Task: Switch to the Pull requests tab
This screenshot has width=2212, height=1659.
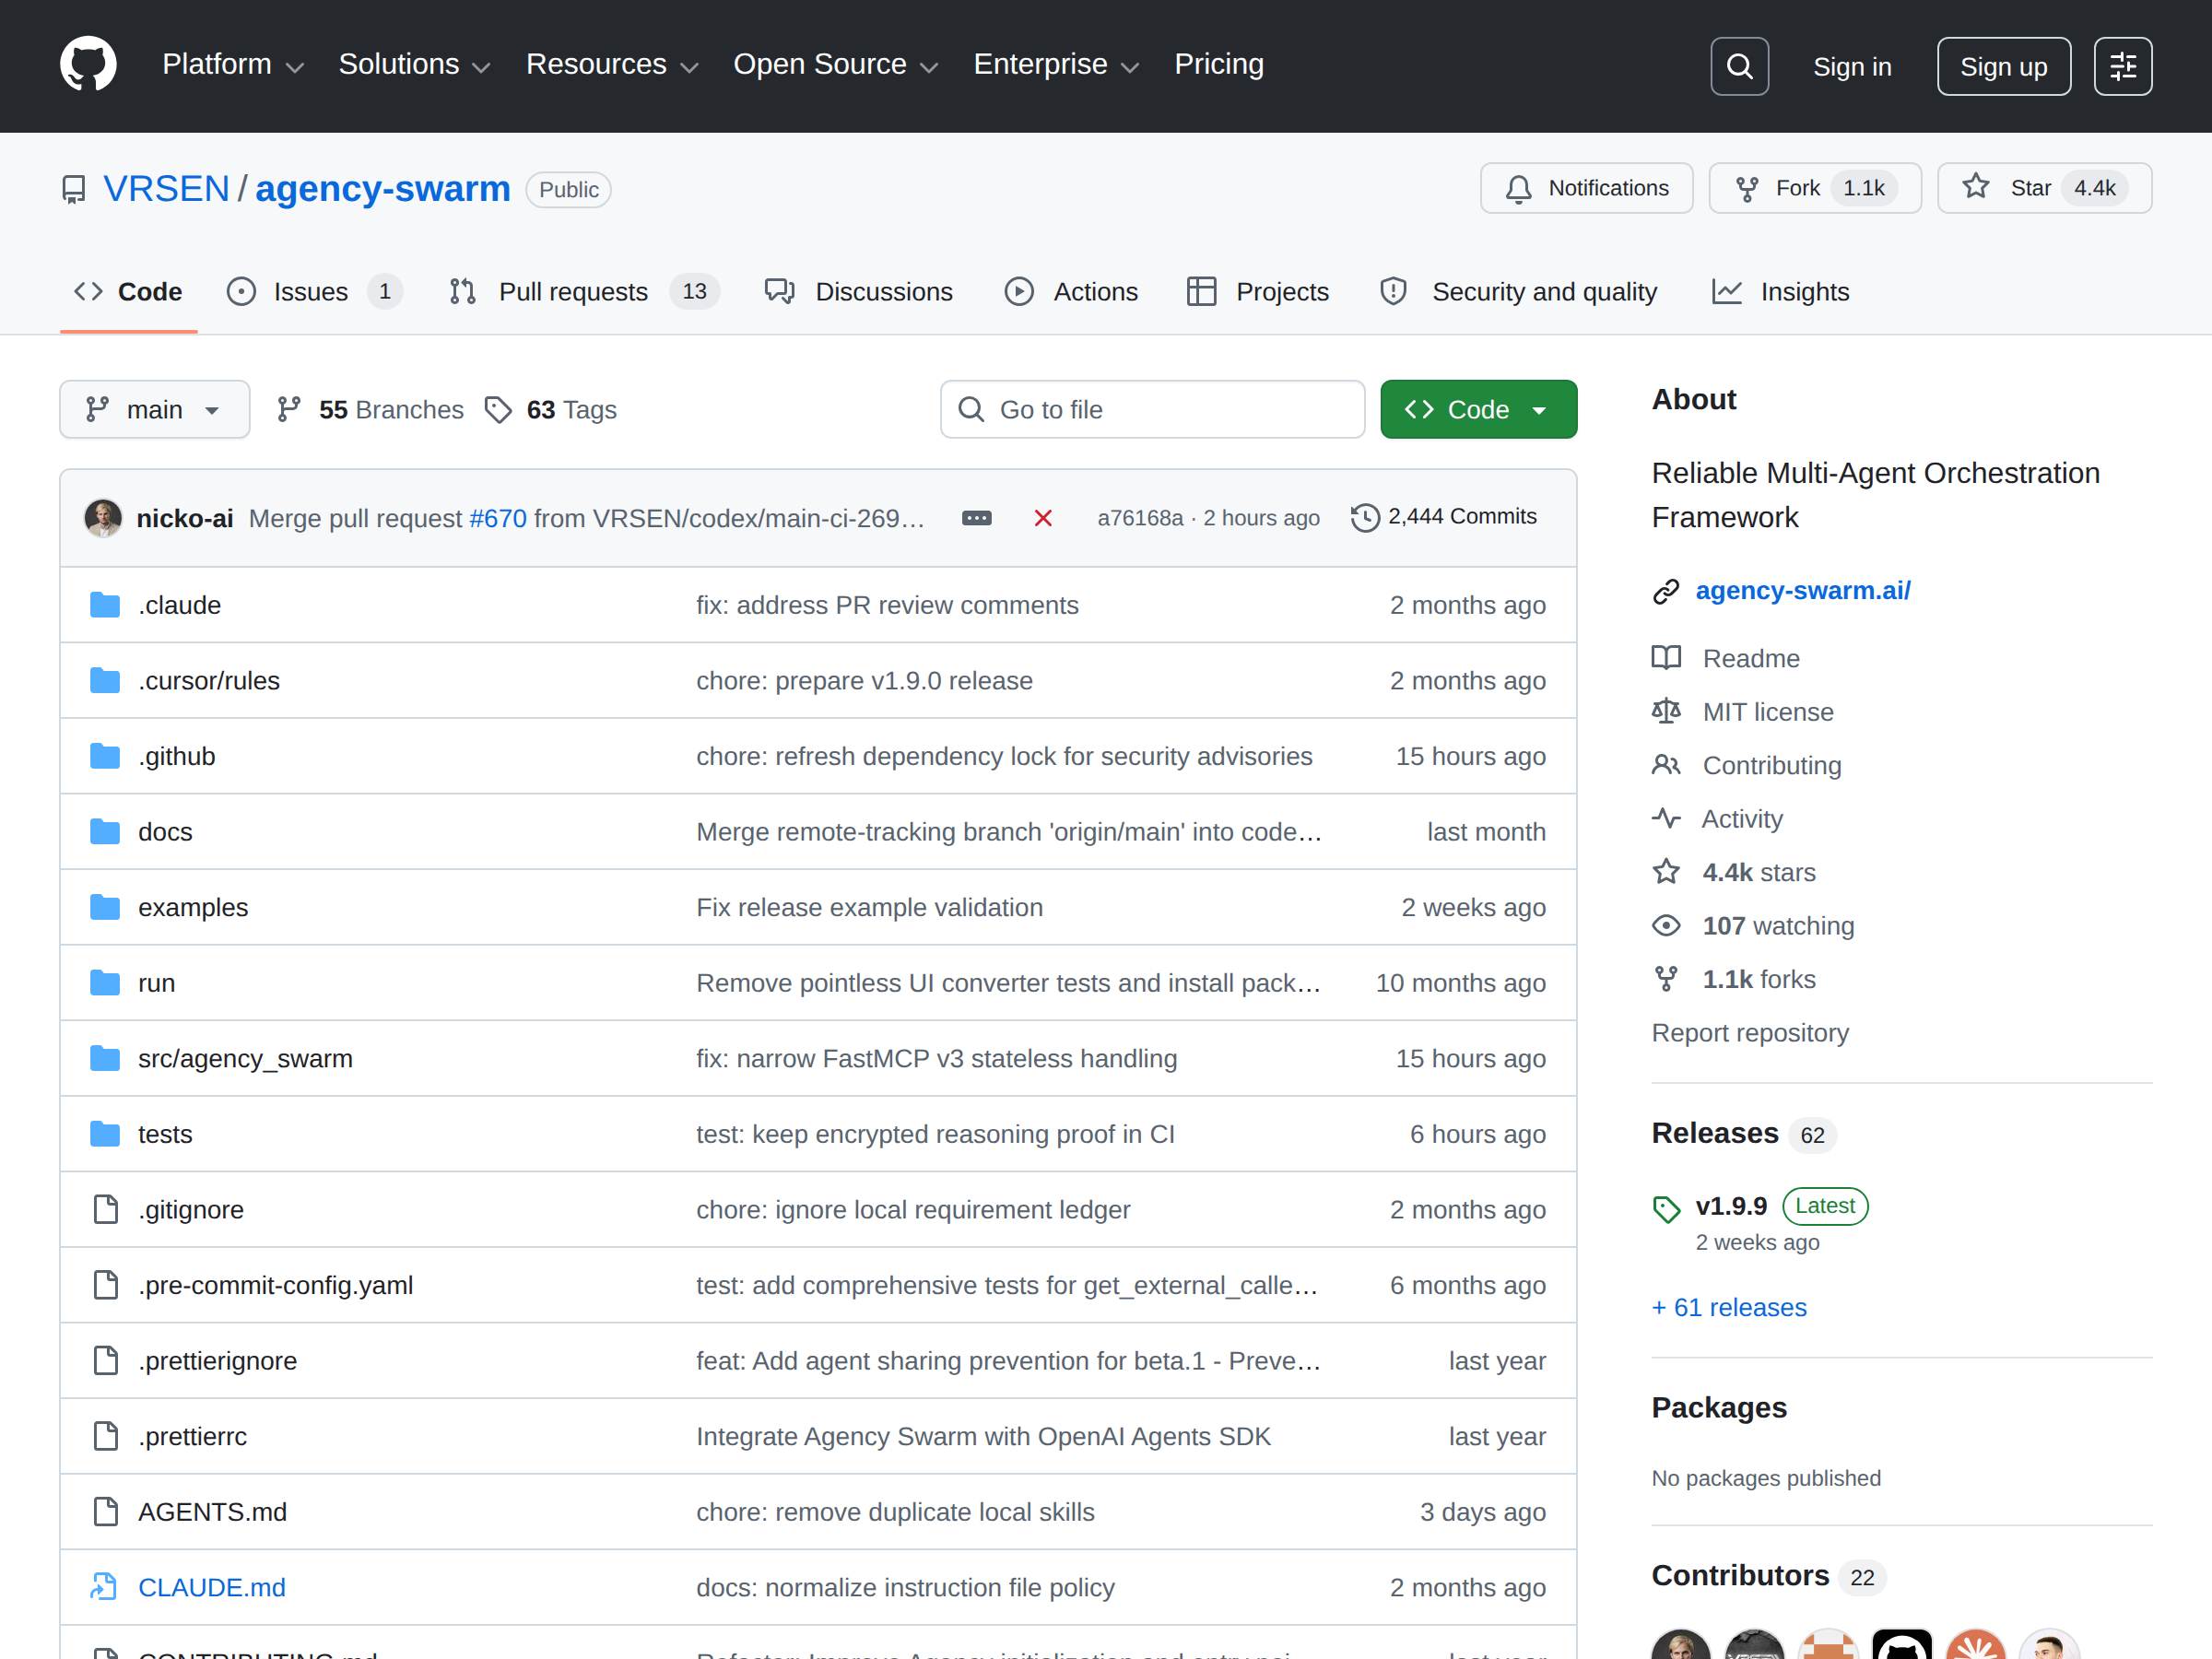Action: click(584, 292)
